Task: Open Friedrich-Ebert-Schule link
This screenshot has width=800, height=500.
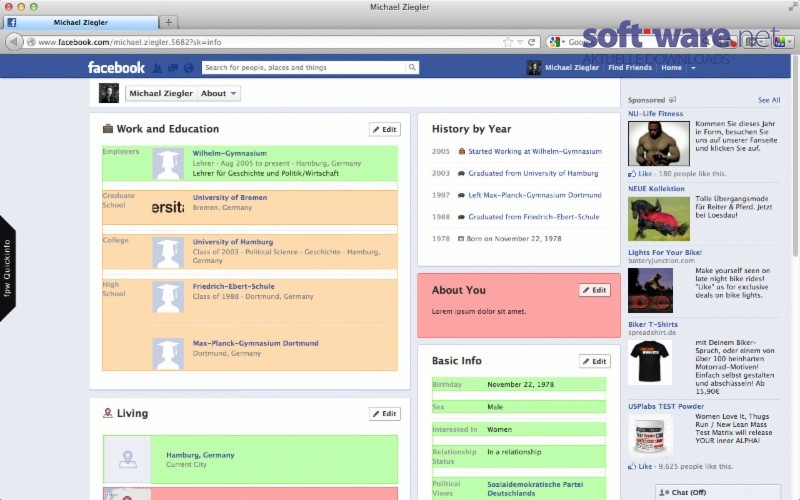Action: tap(233, 286)
